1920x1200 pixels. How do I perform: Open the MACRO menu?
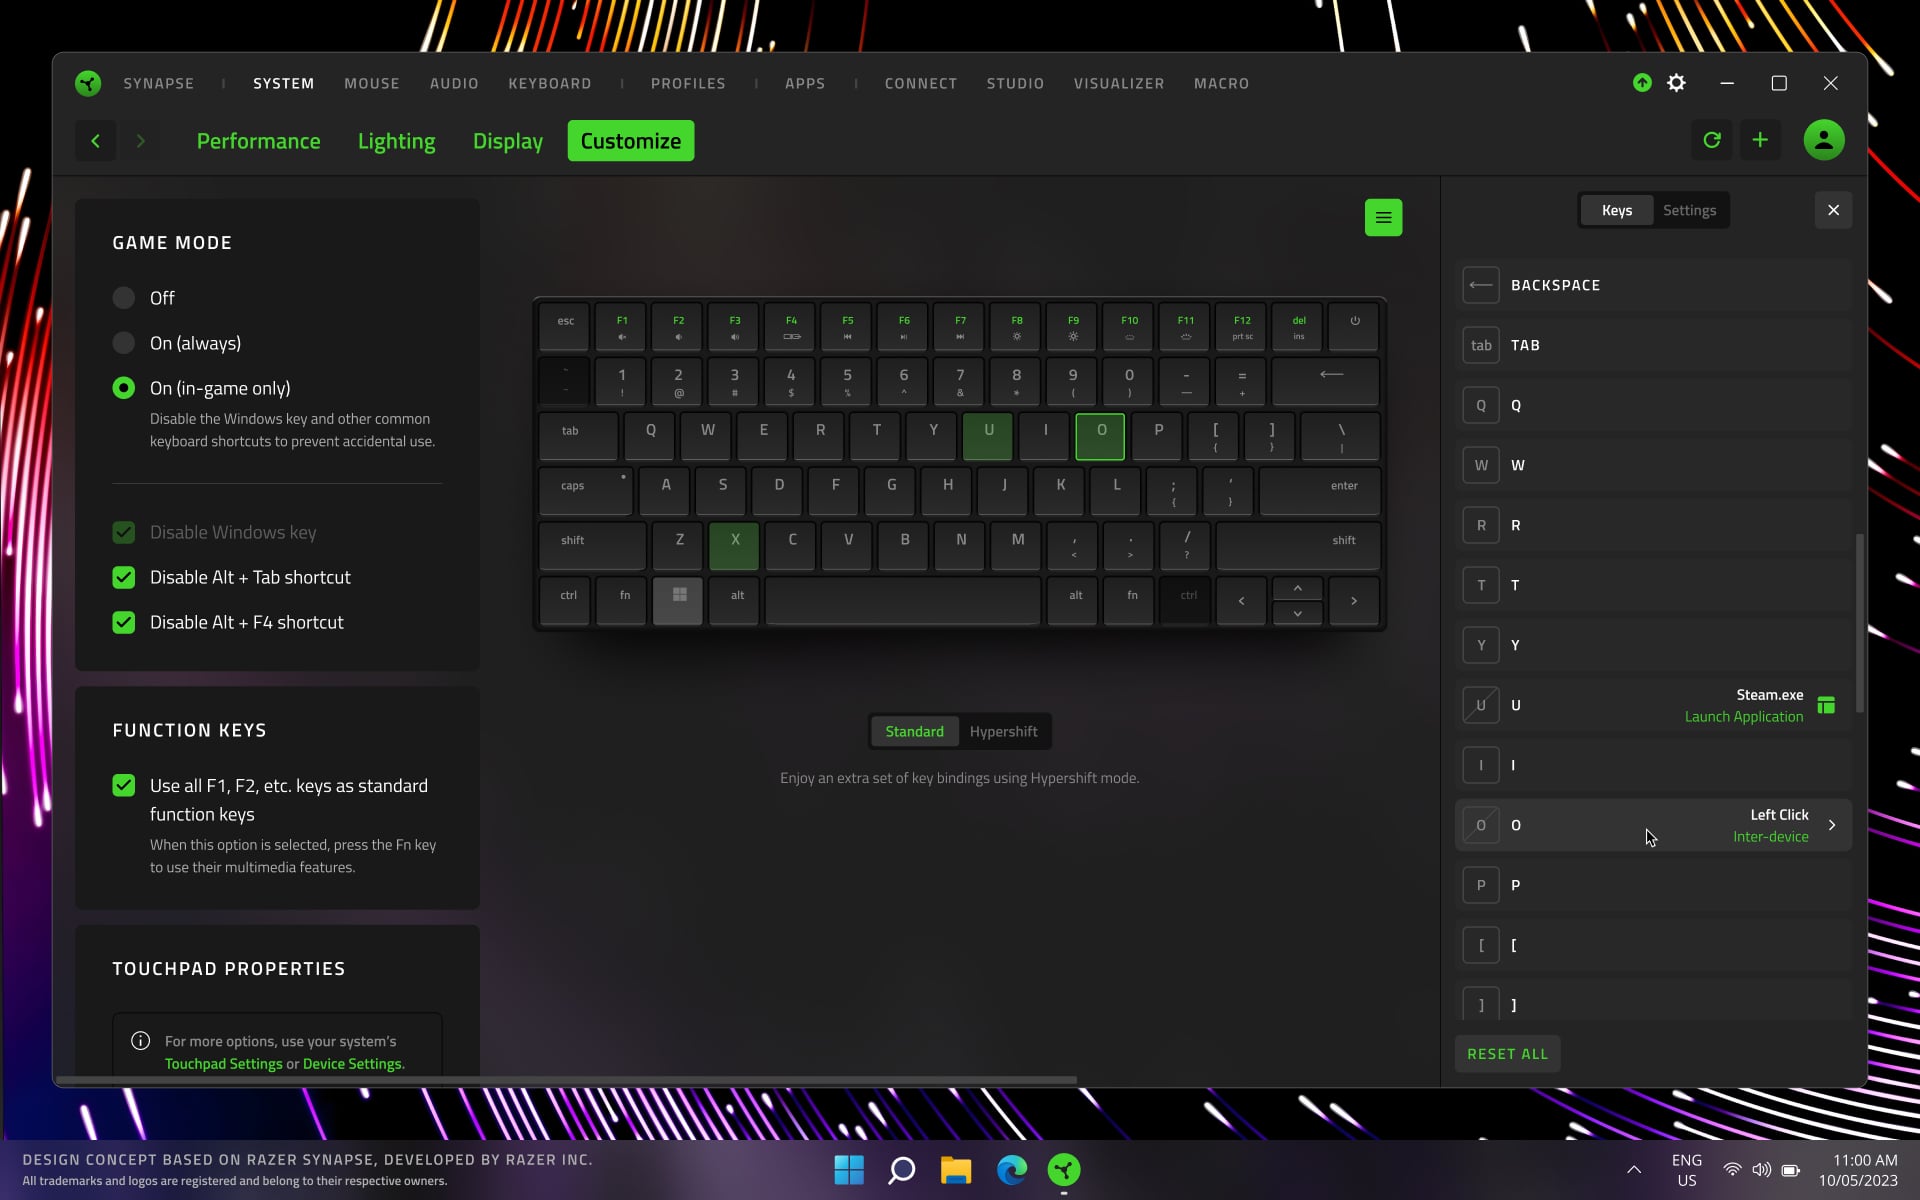pyautogui.click(x=1221, y=83)
